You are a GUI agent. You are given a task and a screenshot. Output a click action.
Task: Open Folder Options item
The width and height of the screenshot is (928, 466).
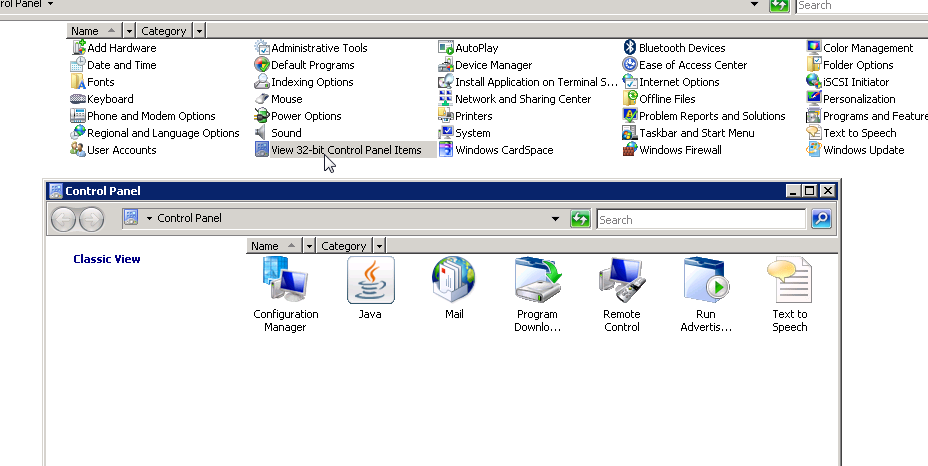tap(850, 65)
